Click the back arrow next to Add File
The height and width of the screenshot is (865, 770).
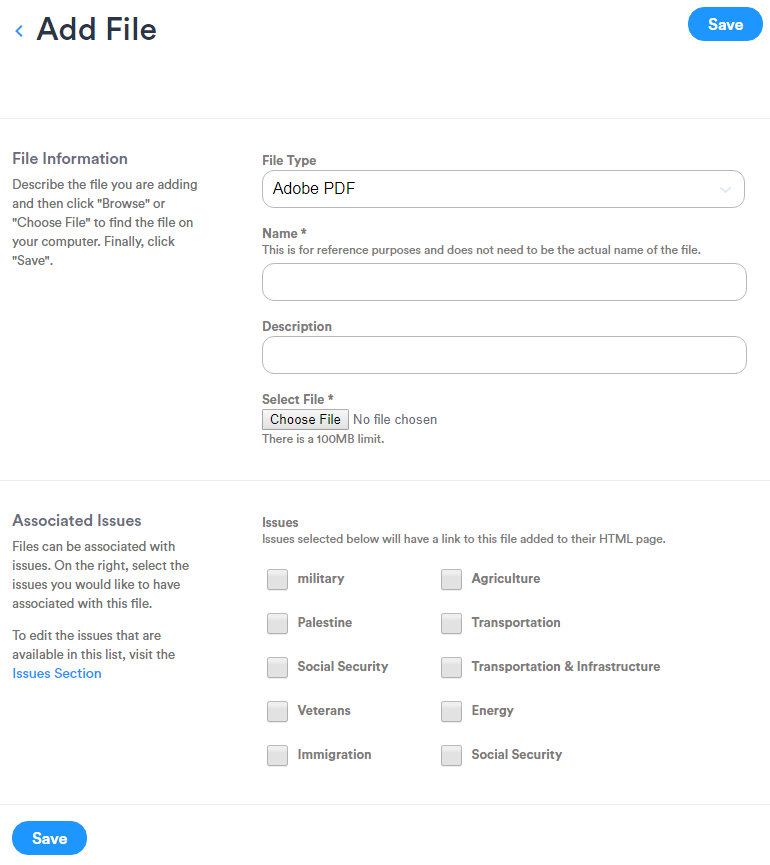coord(18,30)
